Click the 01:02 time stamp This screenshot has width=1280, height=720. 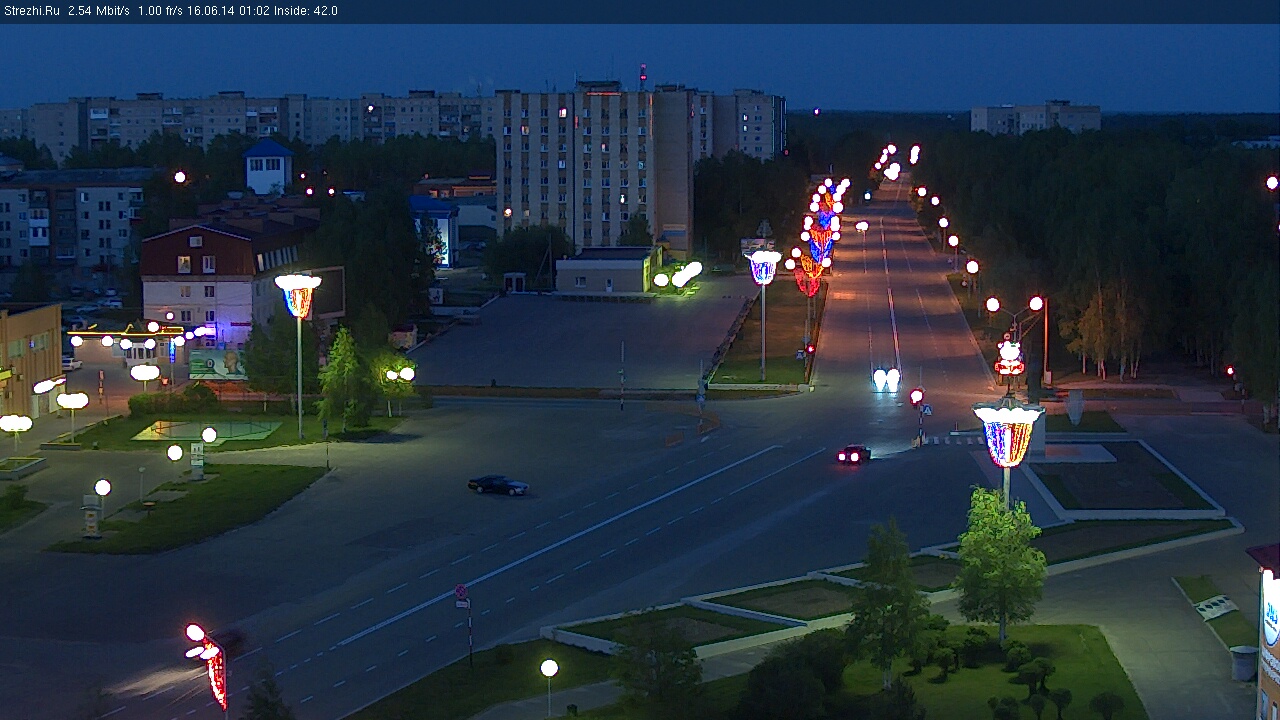pyautogui.click(x=254, y=11)
